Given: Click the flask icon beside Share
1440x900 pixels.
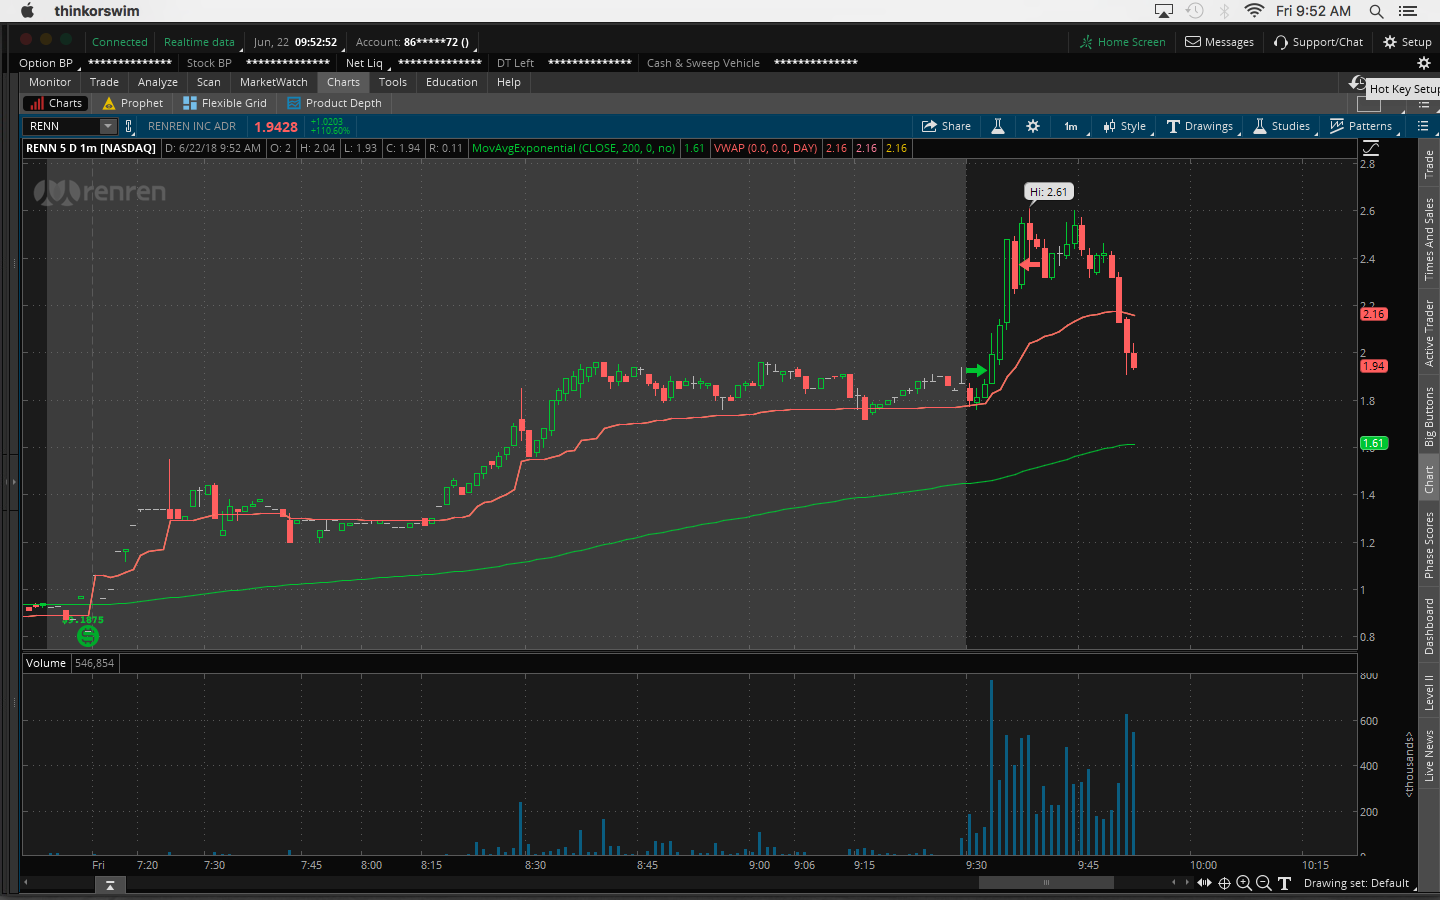Looking at the screenshot, I should [998, 126].
